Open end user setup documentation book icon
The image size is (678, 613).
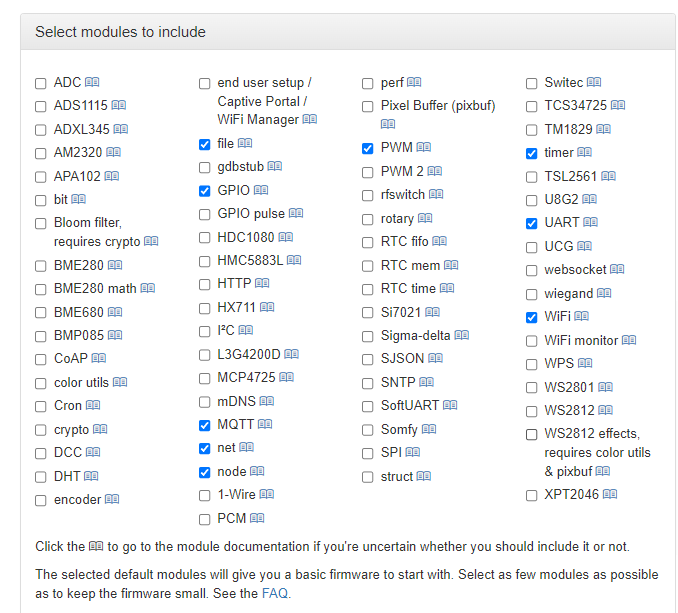[310, 119]
